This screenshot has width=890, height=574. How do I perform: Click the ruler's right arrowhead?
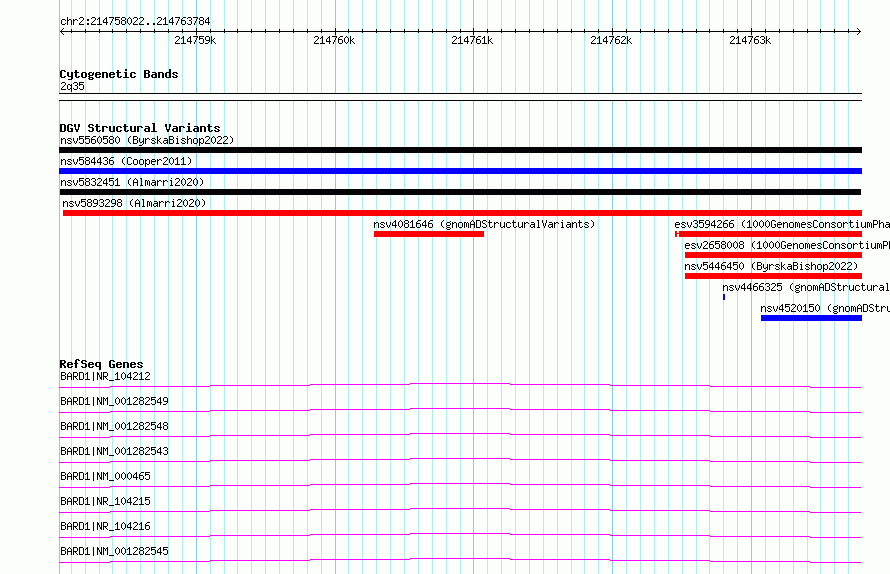tap(859, 32)
